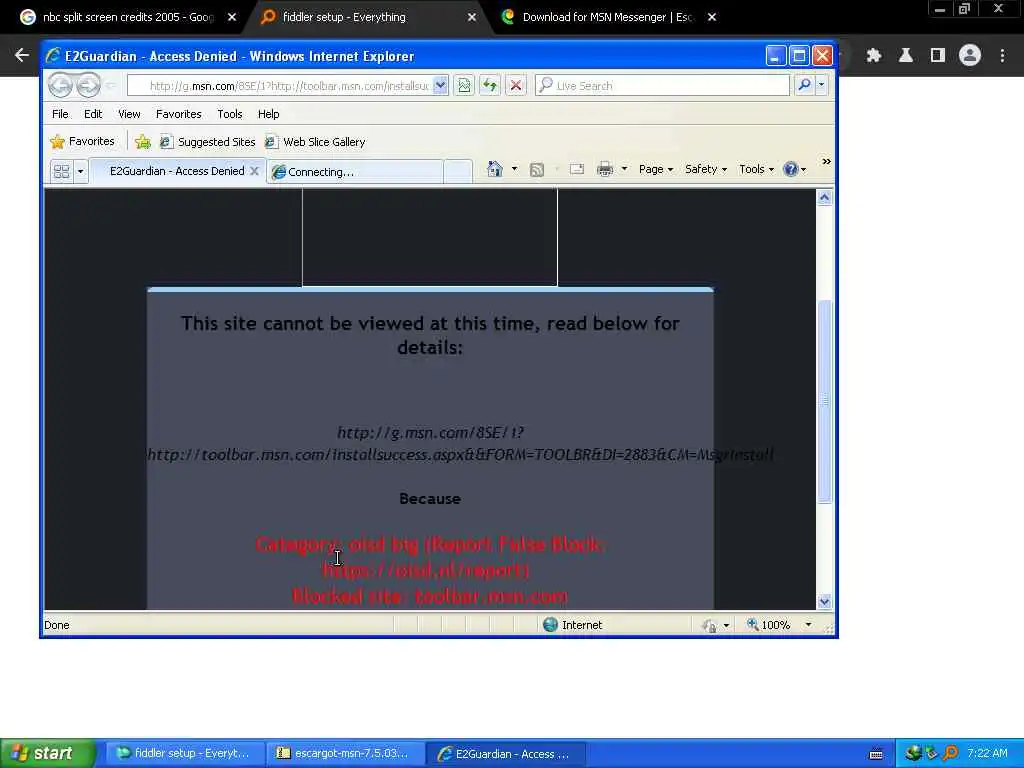
Task: Open the E2Guardian taskbar item
Action: point(506,754)
